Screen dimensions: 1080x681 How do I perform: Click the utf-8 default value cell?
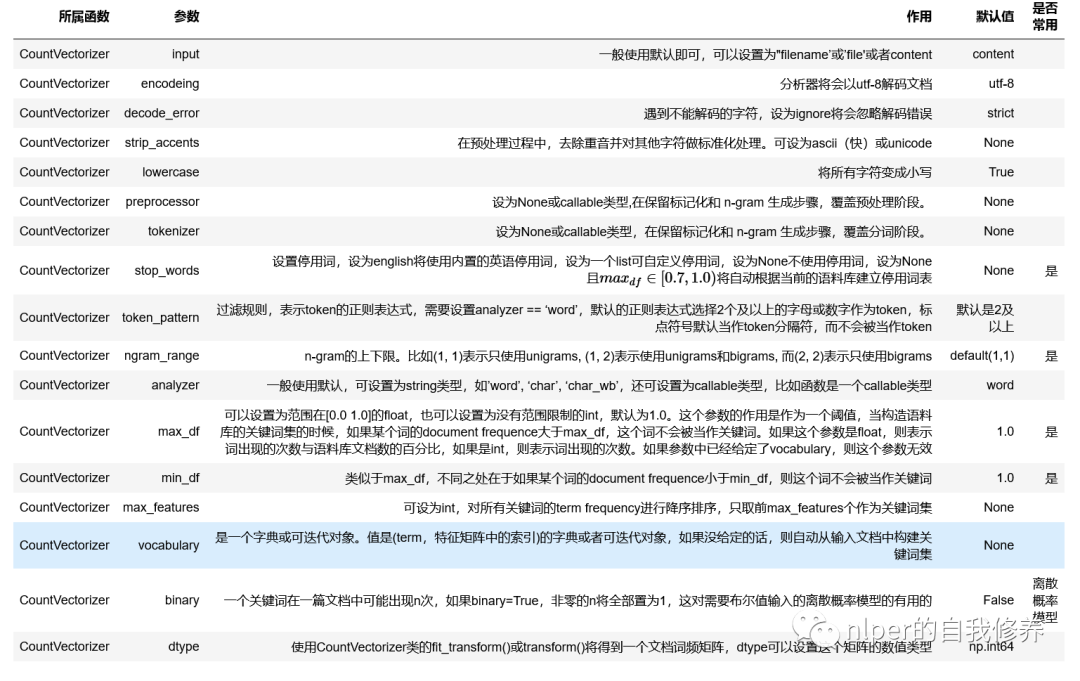[x=1001, y=83]
